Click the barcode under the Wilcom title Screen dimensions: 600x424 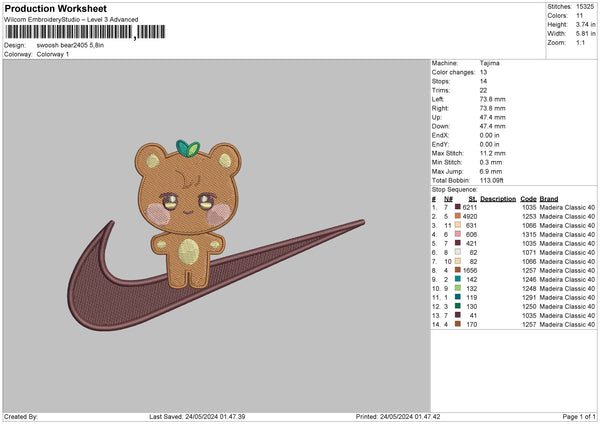click(x=85, y=32)
